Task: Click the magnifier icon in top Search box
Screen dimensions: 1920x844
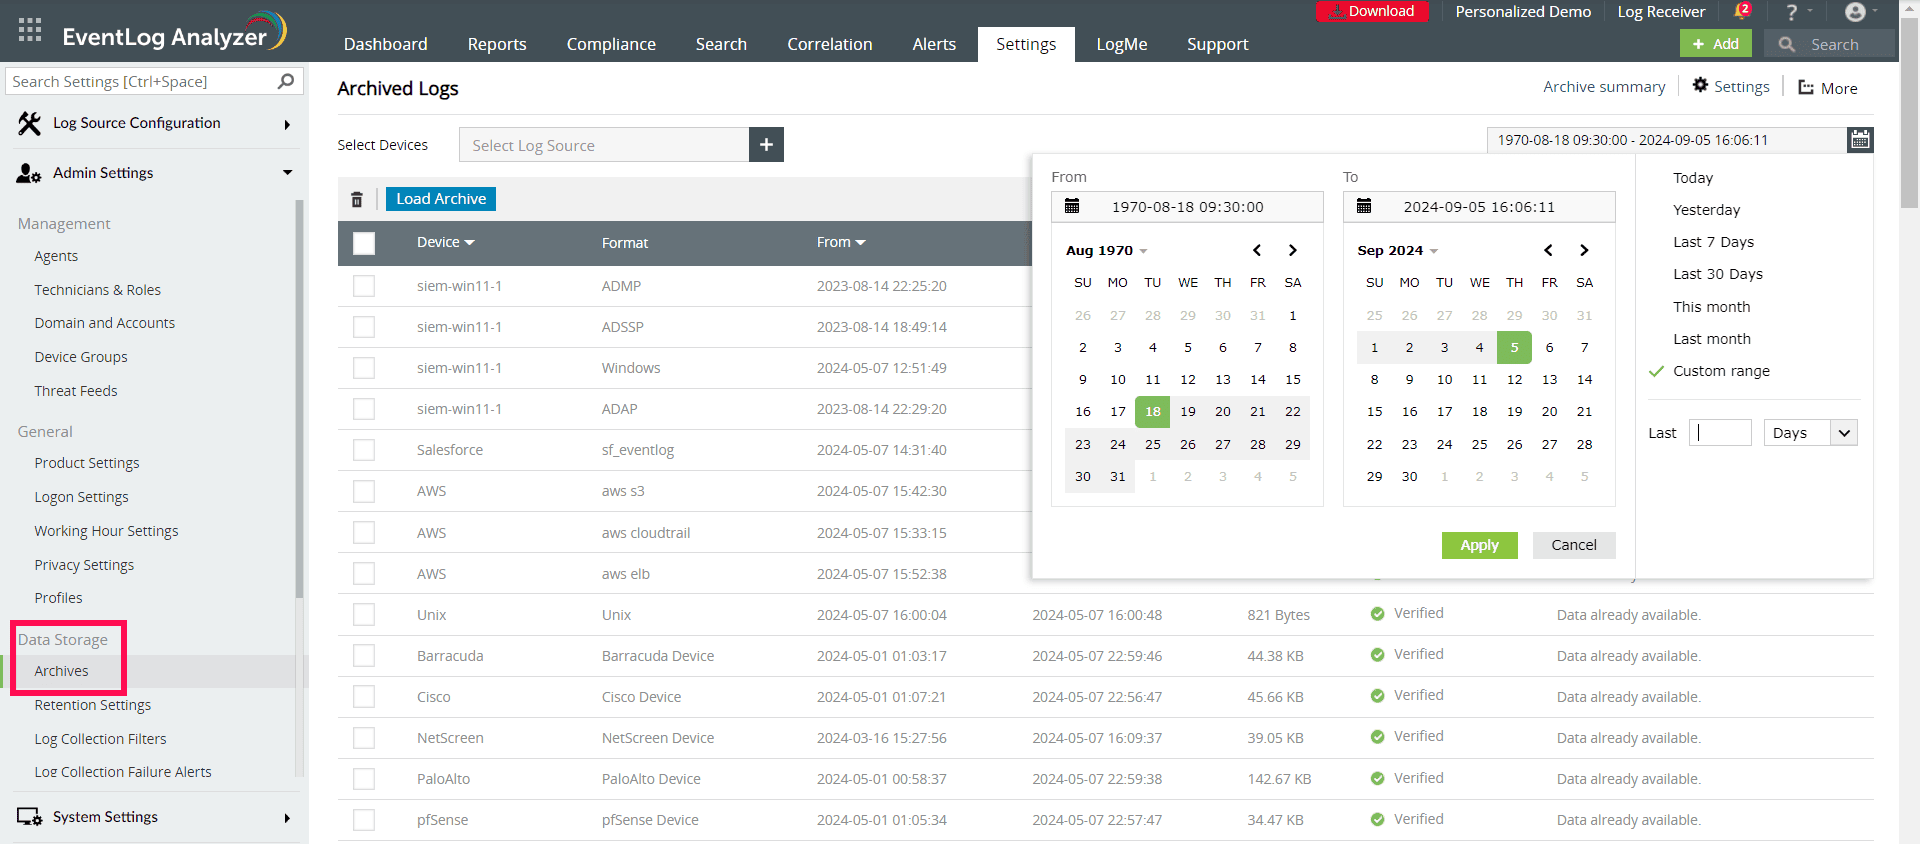Action: tap(1787, 44)
